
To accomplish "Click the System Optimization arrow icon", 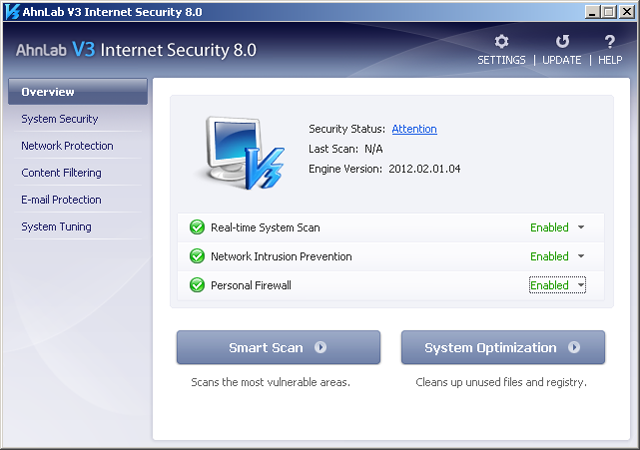I will (x=574, y=348).
